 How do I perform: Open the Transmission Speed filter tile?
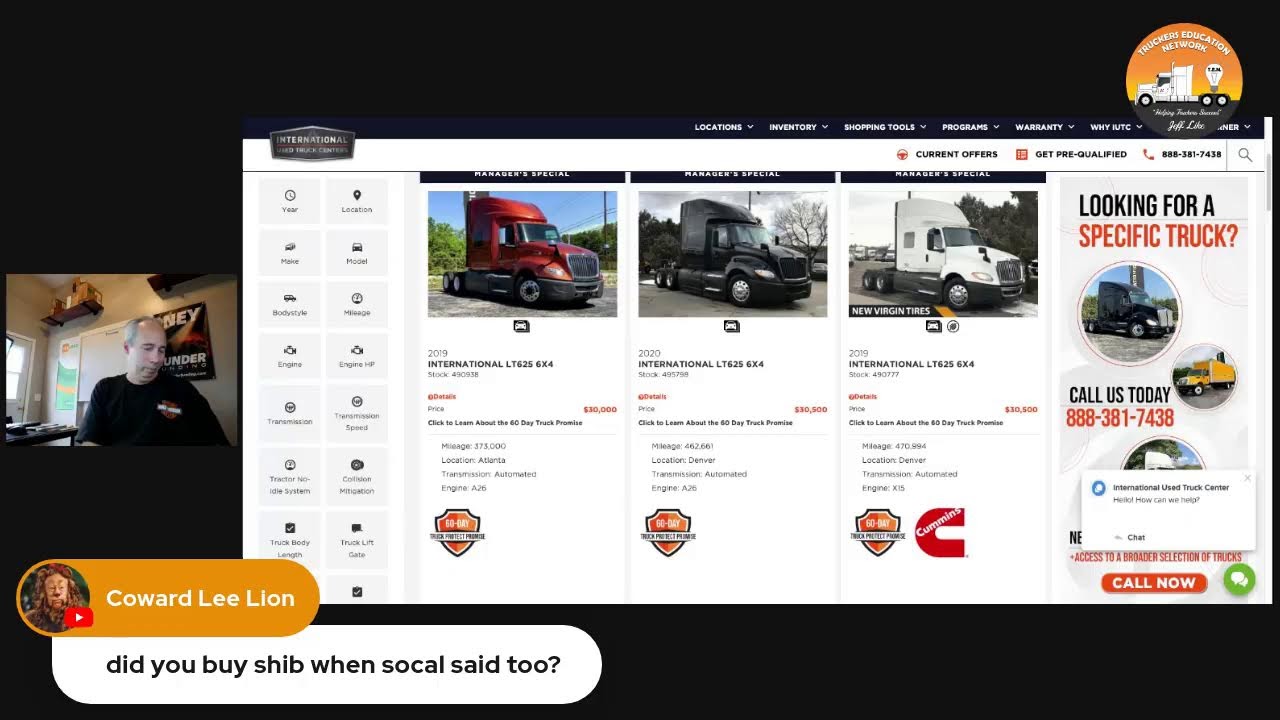click(357, 413)
